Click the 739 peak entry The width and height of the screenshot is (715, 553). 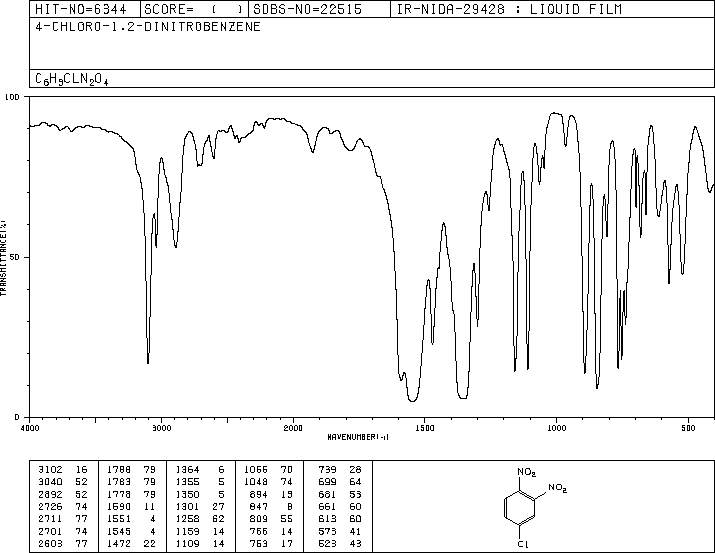coord(340,469)
